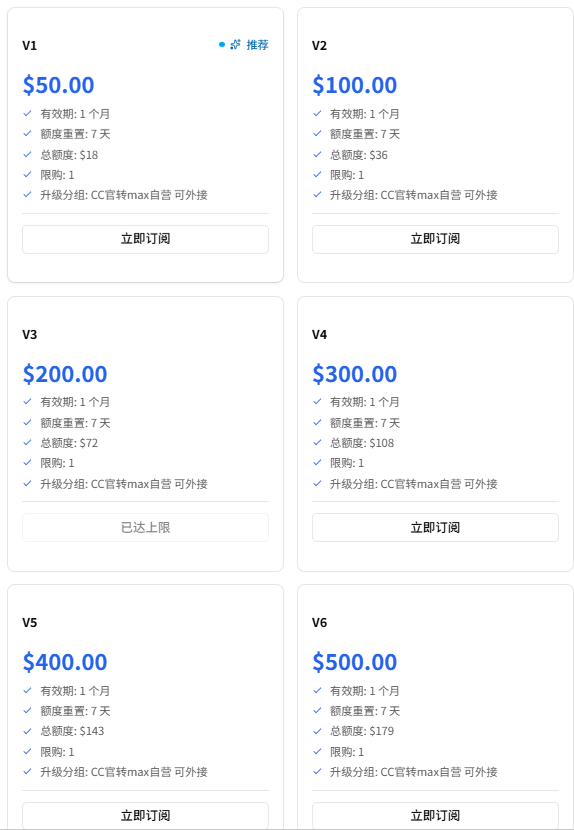Click the checkmark beside V2 total quota $36
This screenshot has height=830, width=574.
pos(317,155)
